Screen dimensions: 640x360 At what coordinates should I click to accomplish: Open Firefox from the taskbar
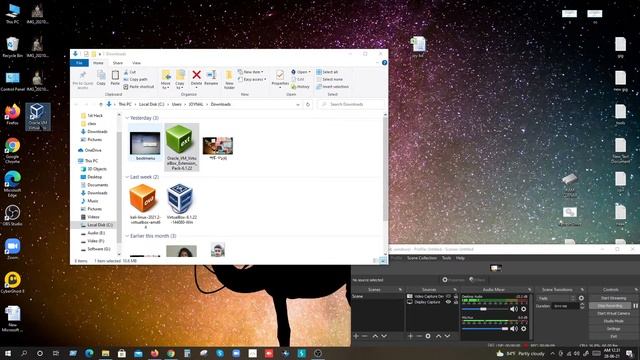pyautogui.click(x=155, y=353)
